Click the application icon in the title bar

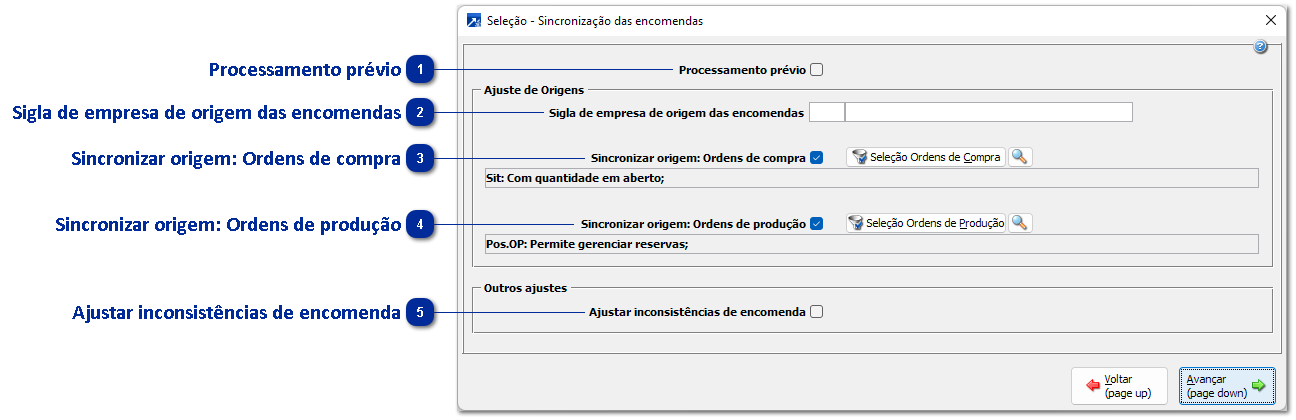point(472,20)
